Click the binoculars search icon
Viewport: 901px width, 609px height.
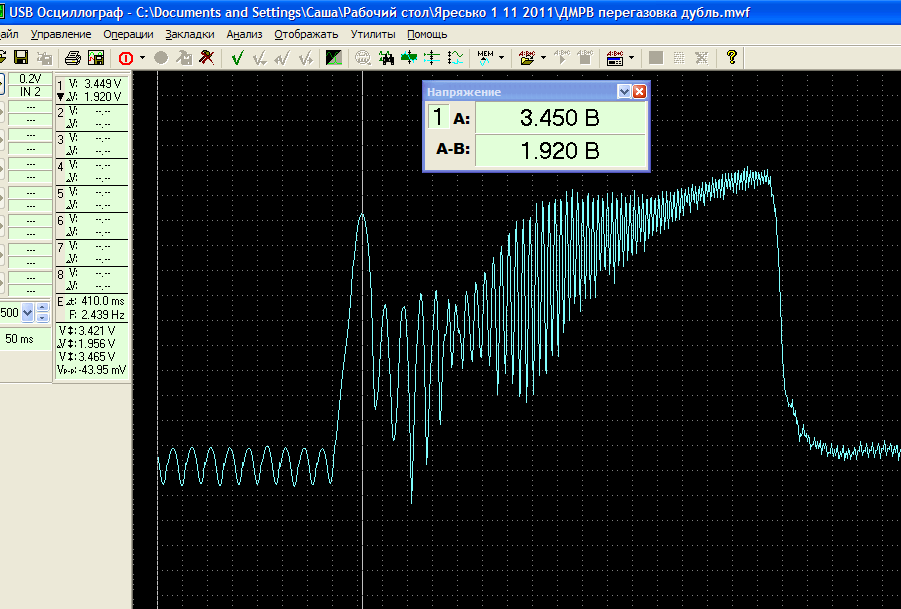(x=386, y=57)
